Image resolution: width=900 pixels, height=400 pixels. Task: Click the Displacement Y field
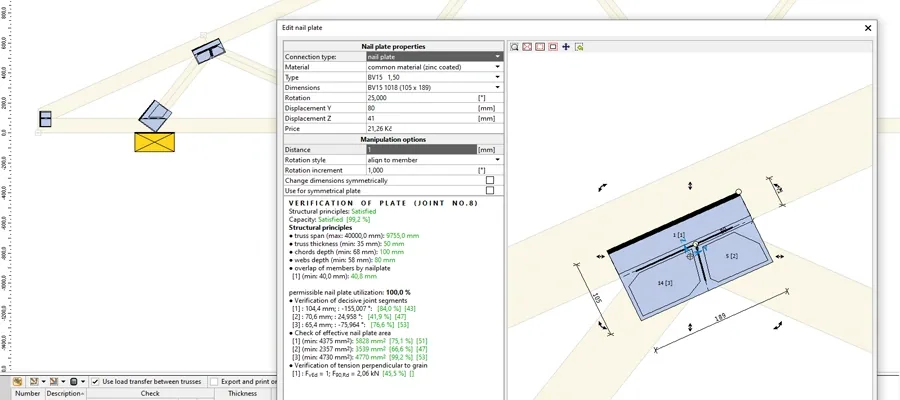(421, 108)
